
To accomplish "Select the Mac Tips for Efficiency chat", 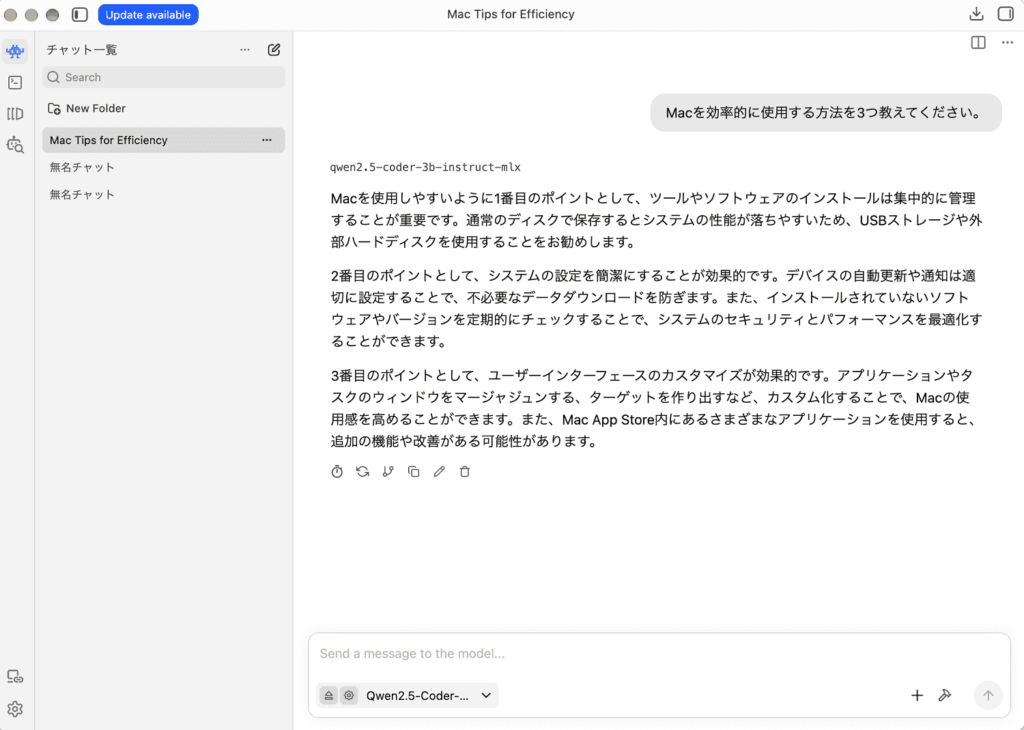I will coord(163,140).
